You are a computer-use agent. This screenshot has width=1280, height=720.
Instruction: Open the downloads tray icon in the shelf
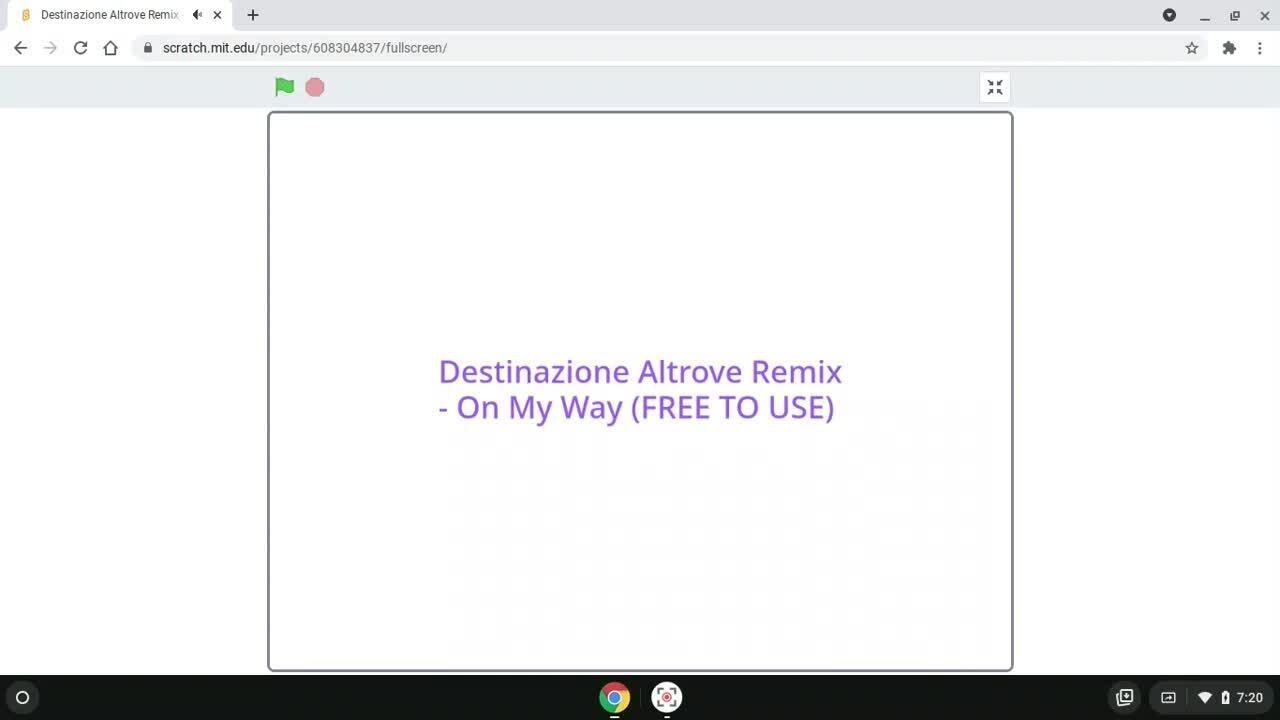[1124, 698]
